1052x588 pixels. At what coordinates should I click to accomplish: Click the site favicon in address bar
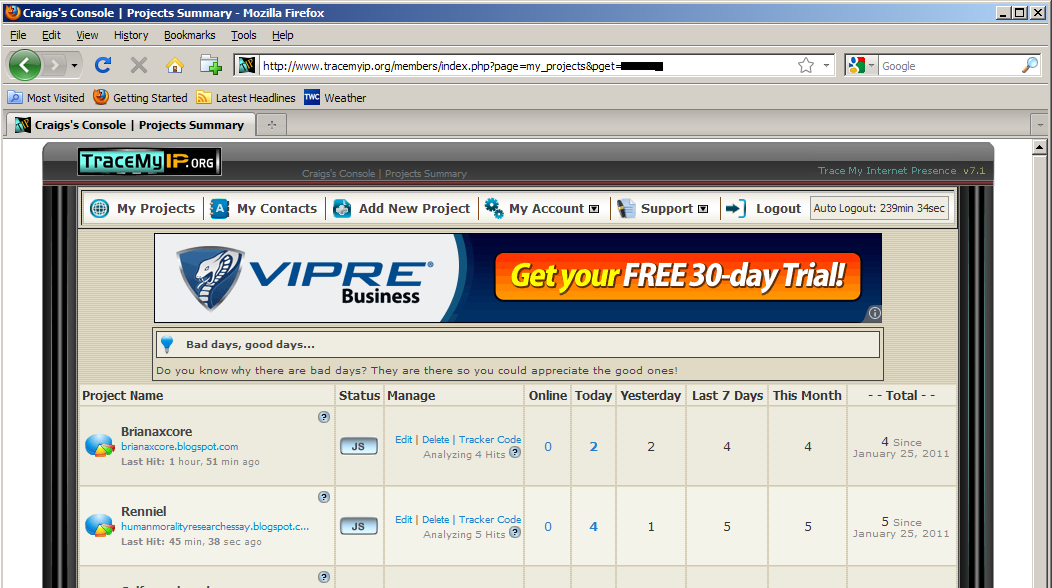(246, 65)
